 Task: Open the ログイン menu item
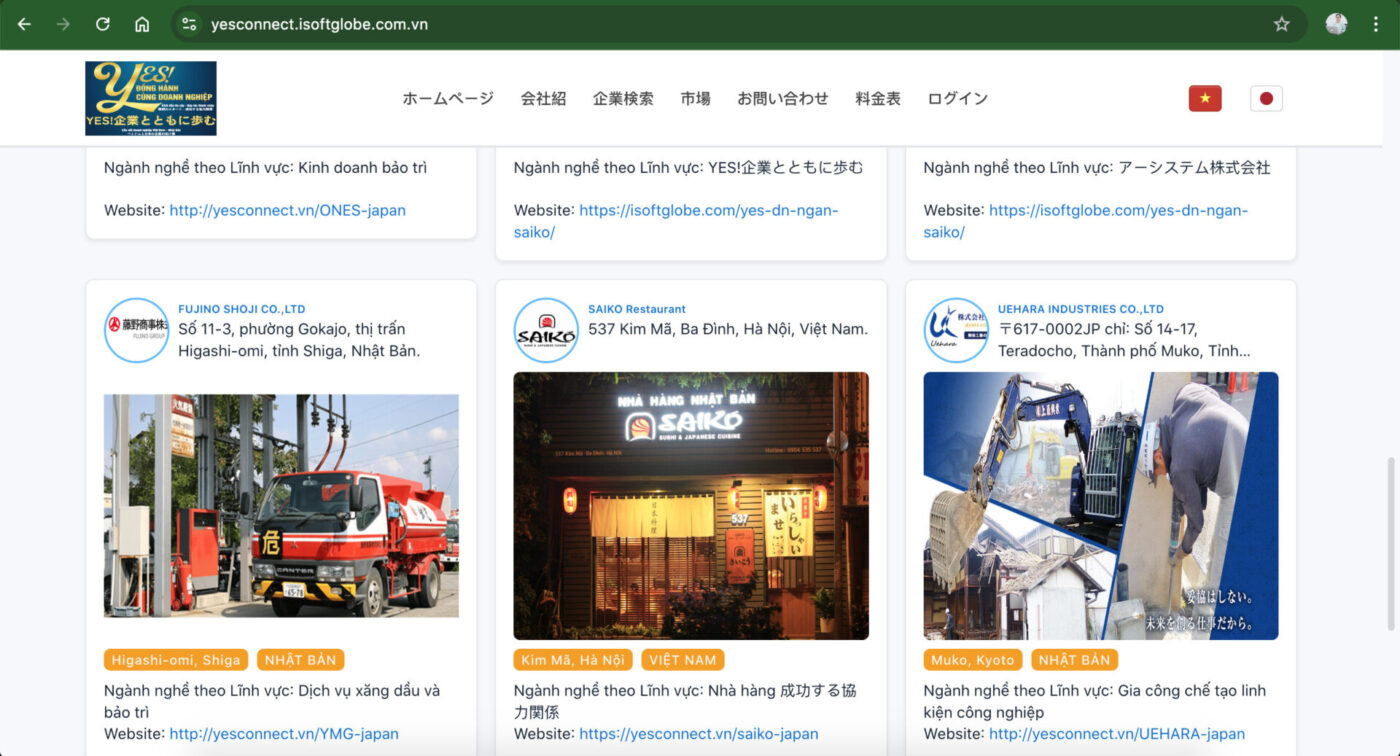[x=957, y=98]
